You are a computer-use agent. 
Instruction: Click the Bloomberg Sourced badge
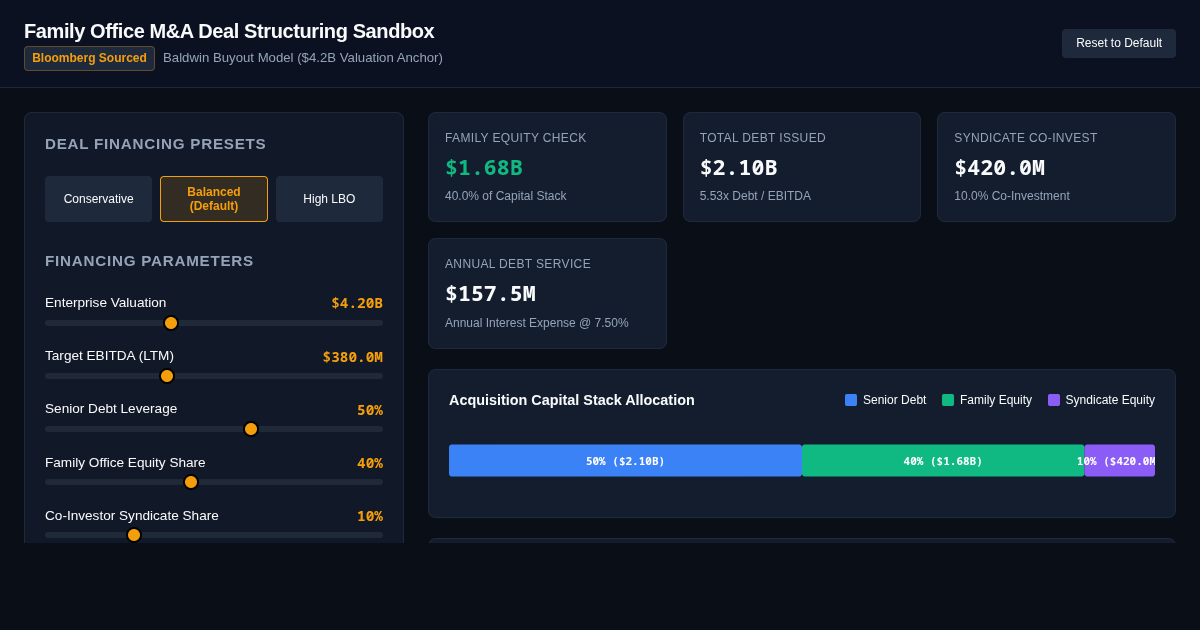(x=89, y=58)
